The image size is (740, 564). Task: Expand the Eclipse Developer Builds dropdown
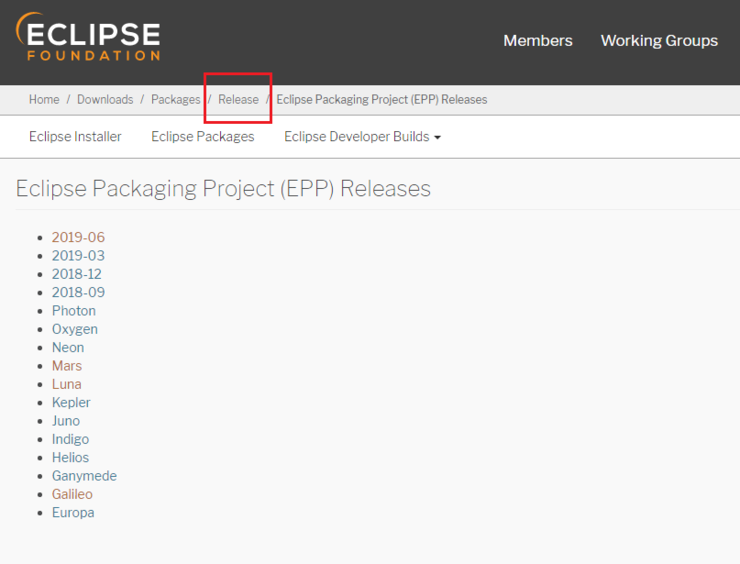[x=362, y=137]
